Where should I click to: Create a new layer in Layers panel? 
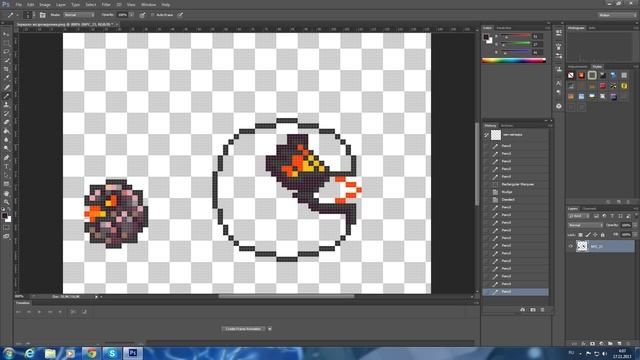tap(619, 344)
